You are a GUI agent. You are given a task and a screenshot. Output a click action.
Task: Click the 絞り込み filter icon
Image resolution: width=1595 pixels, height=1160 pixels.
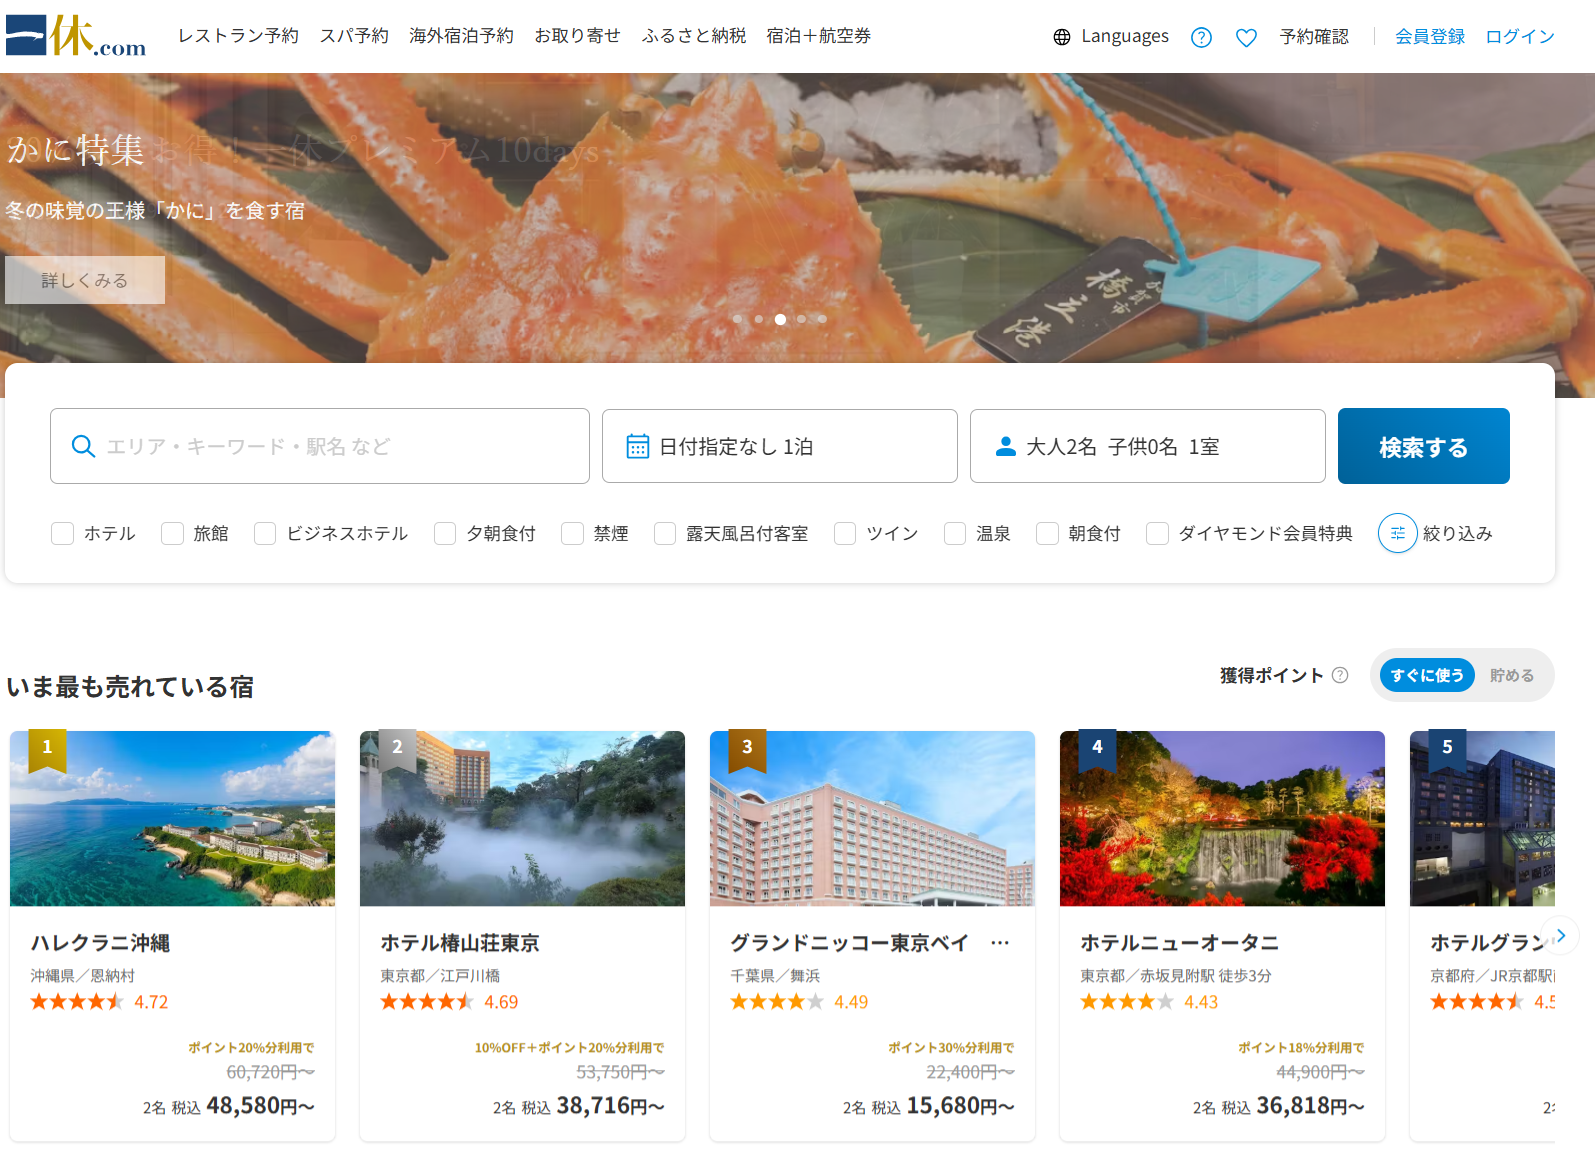pos(1397,533)
